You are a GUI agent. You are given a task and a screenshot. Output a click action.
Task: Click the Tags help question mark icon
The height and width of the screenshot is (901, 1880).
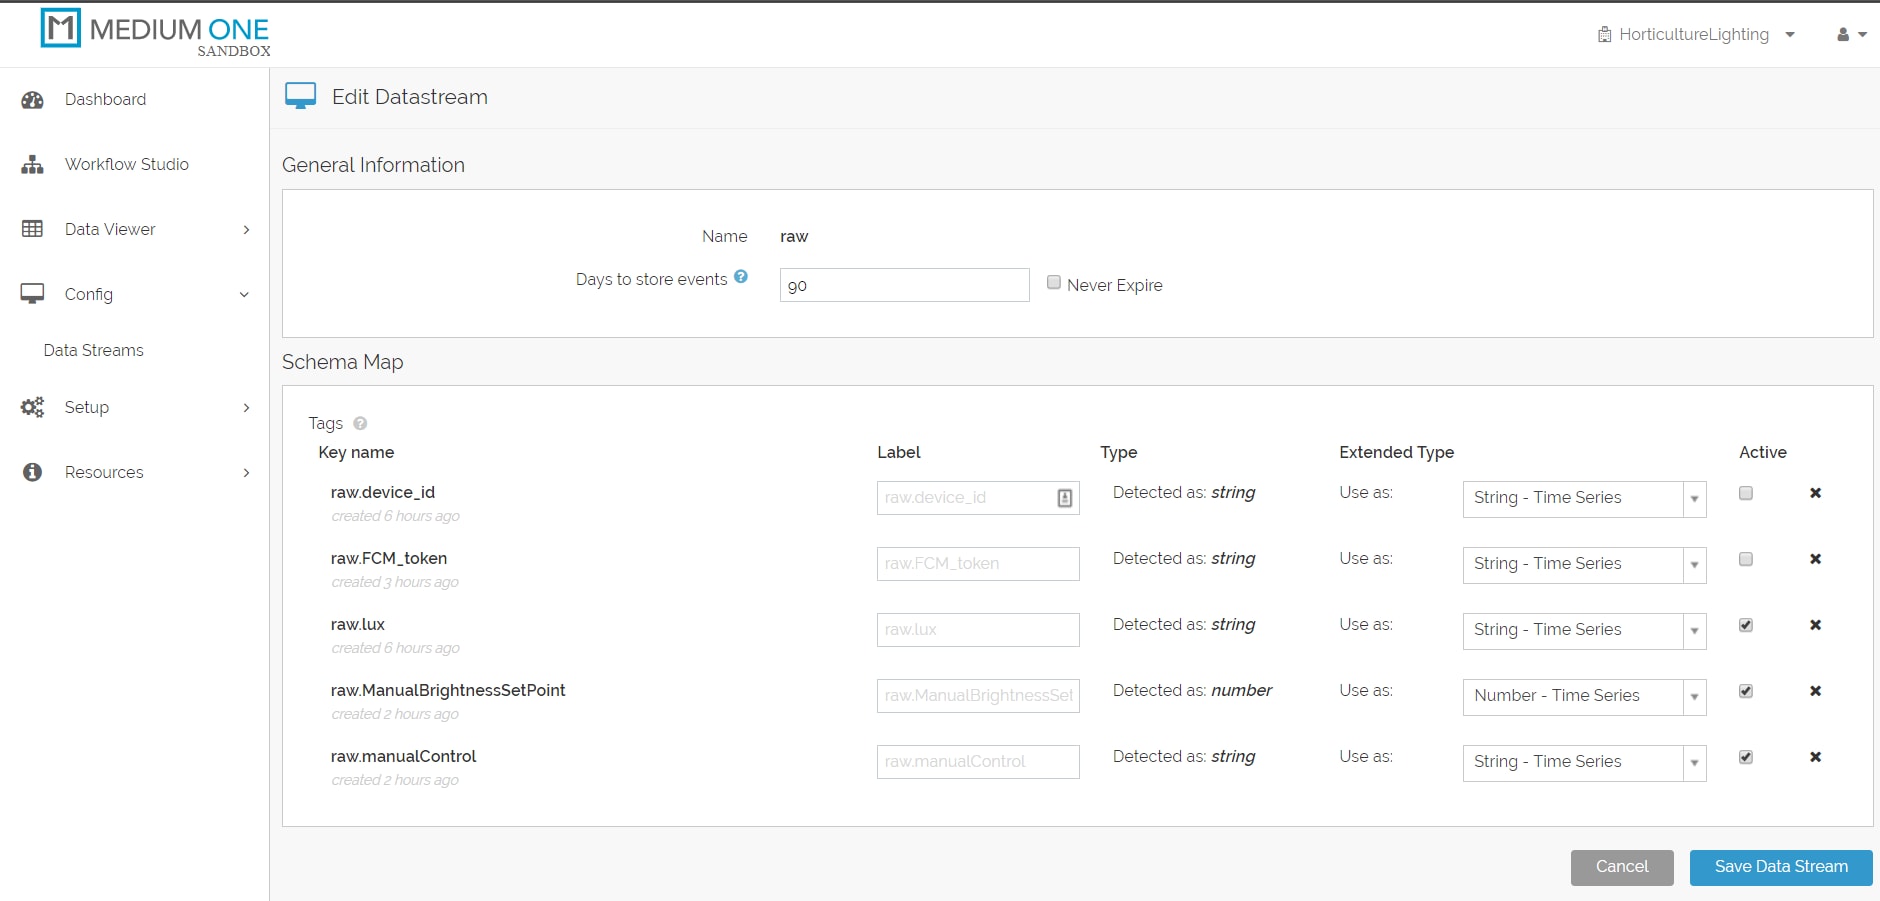click(x=360, y=423)
